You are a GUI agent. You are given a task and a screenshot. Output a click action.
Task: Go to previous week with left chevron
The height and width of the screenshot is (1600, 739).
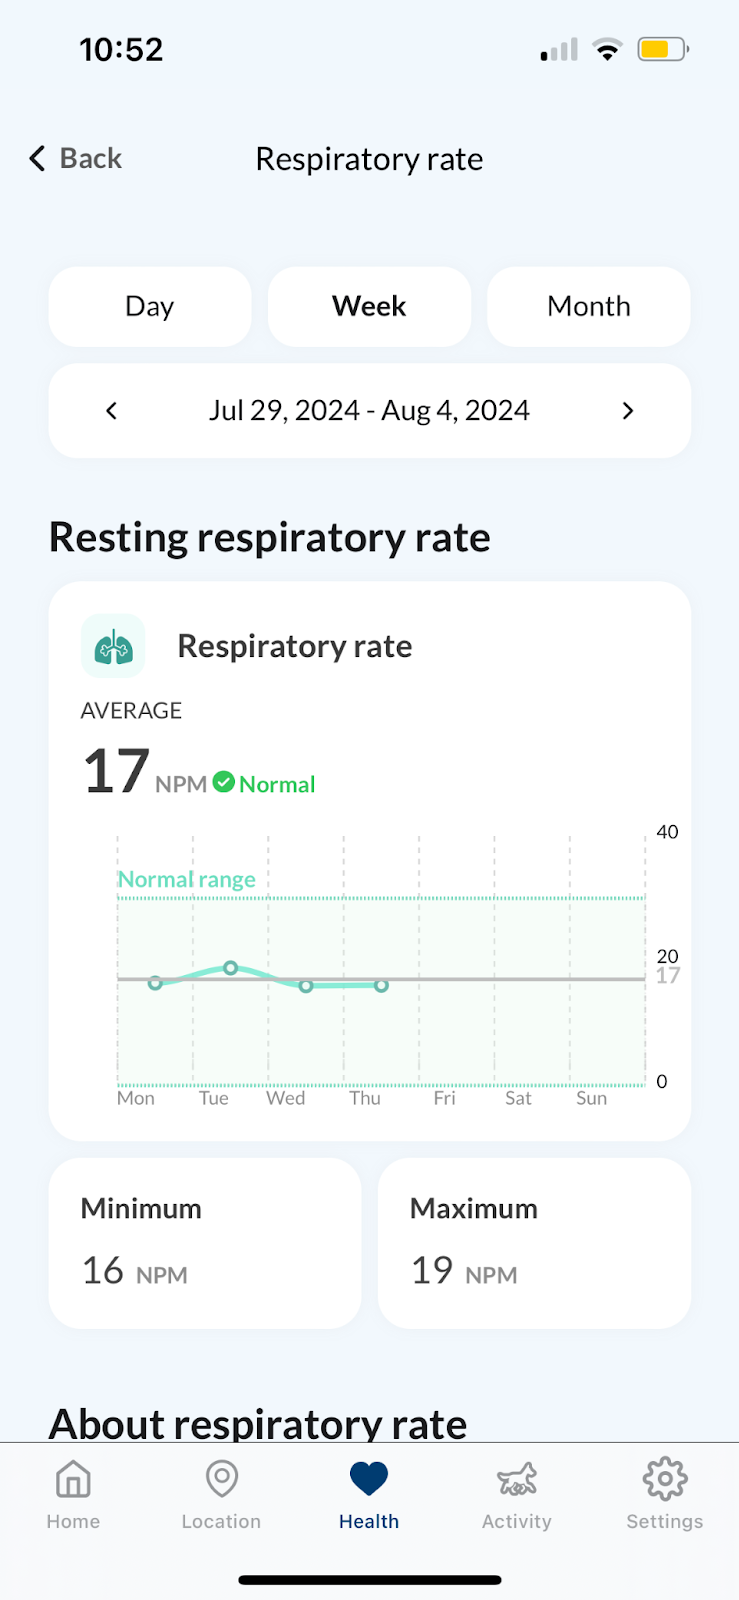coord(111,411)
